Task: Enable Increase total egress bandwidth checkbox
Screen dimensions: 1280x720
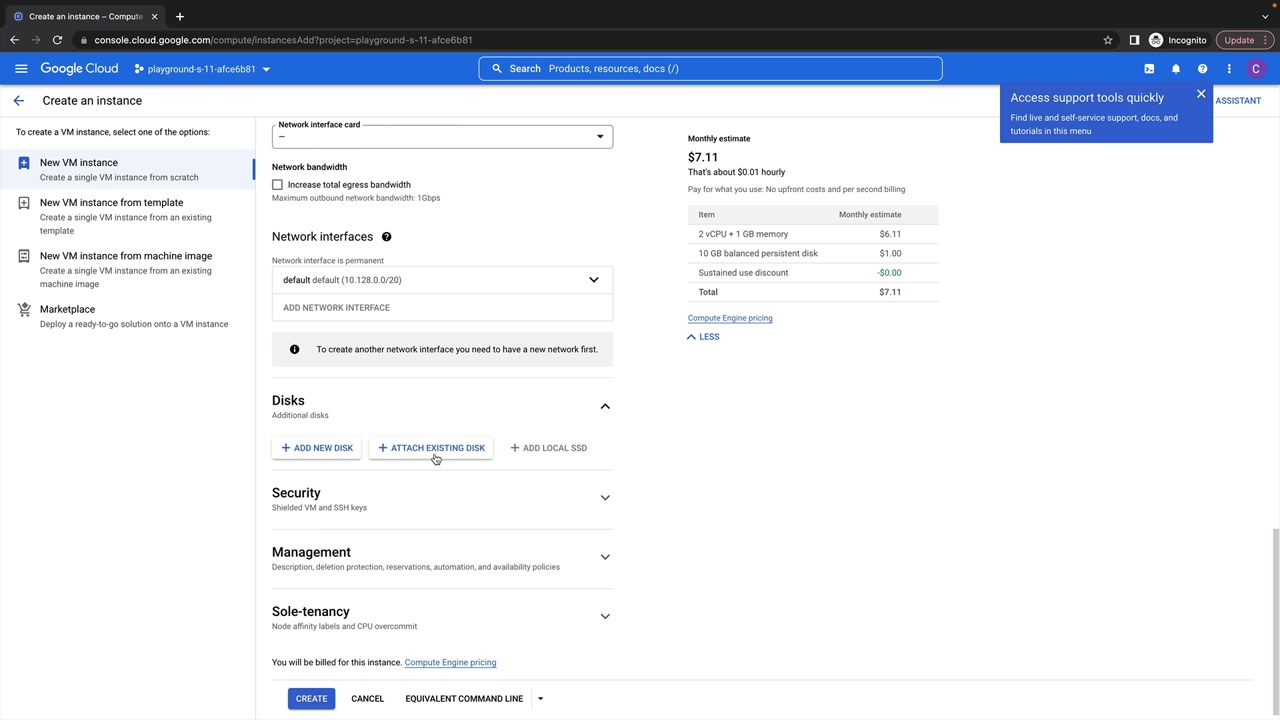Action: pyautogui.click(x=278, y=185)
